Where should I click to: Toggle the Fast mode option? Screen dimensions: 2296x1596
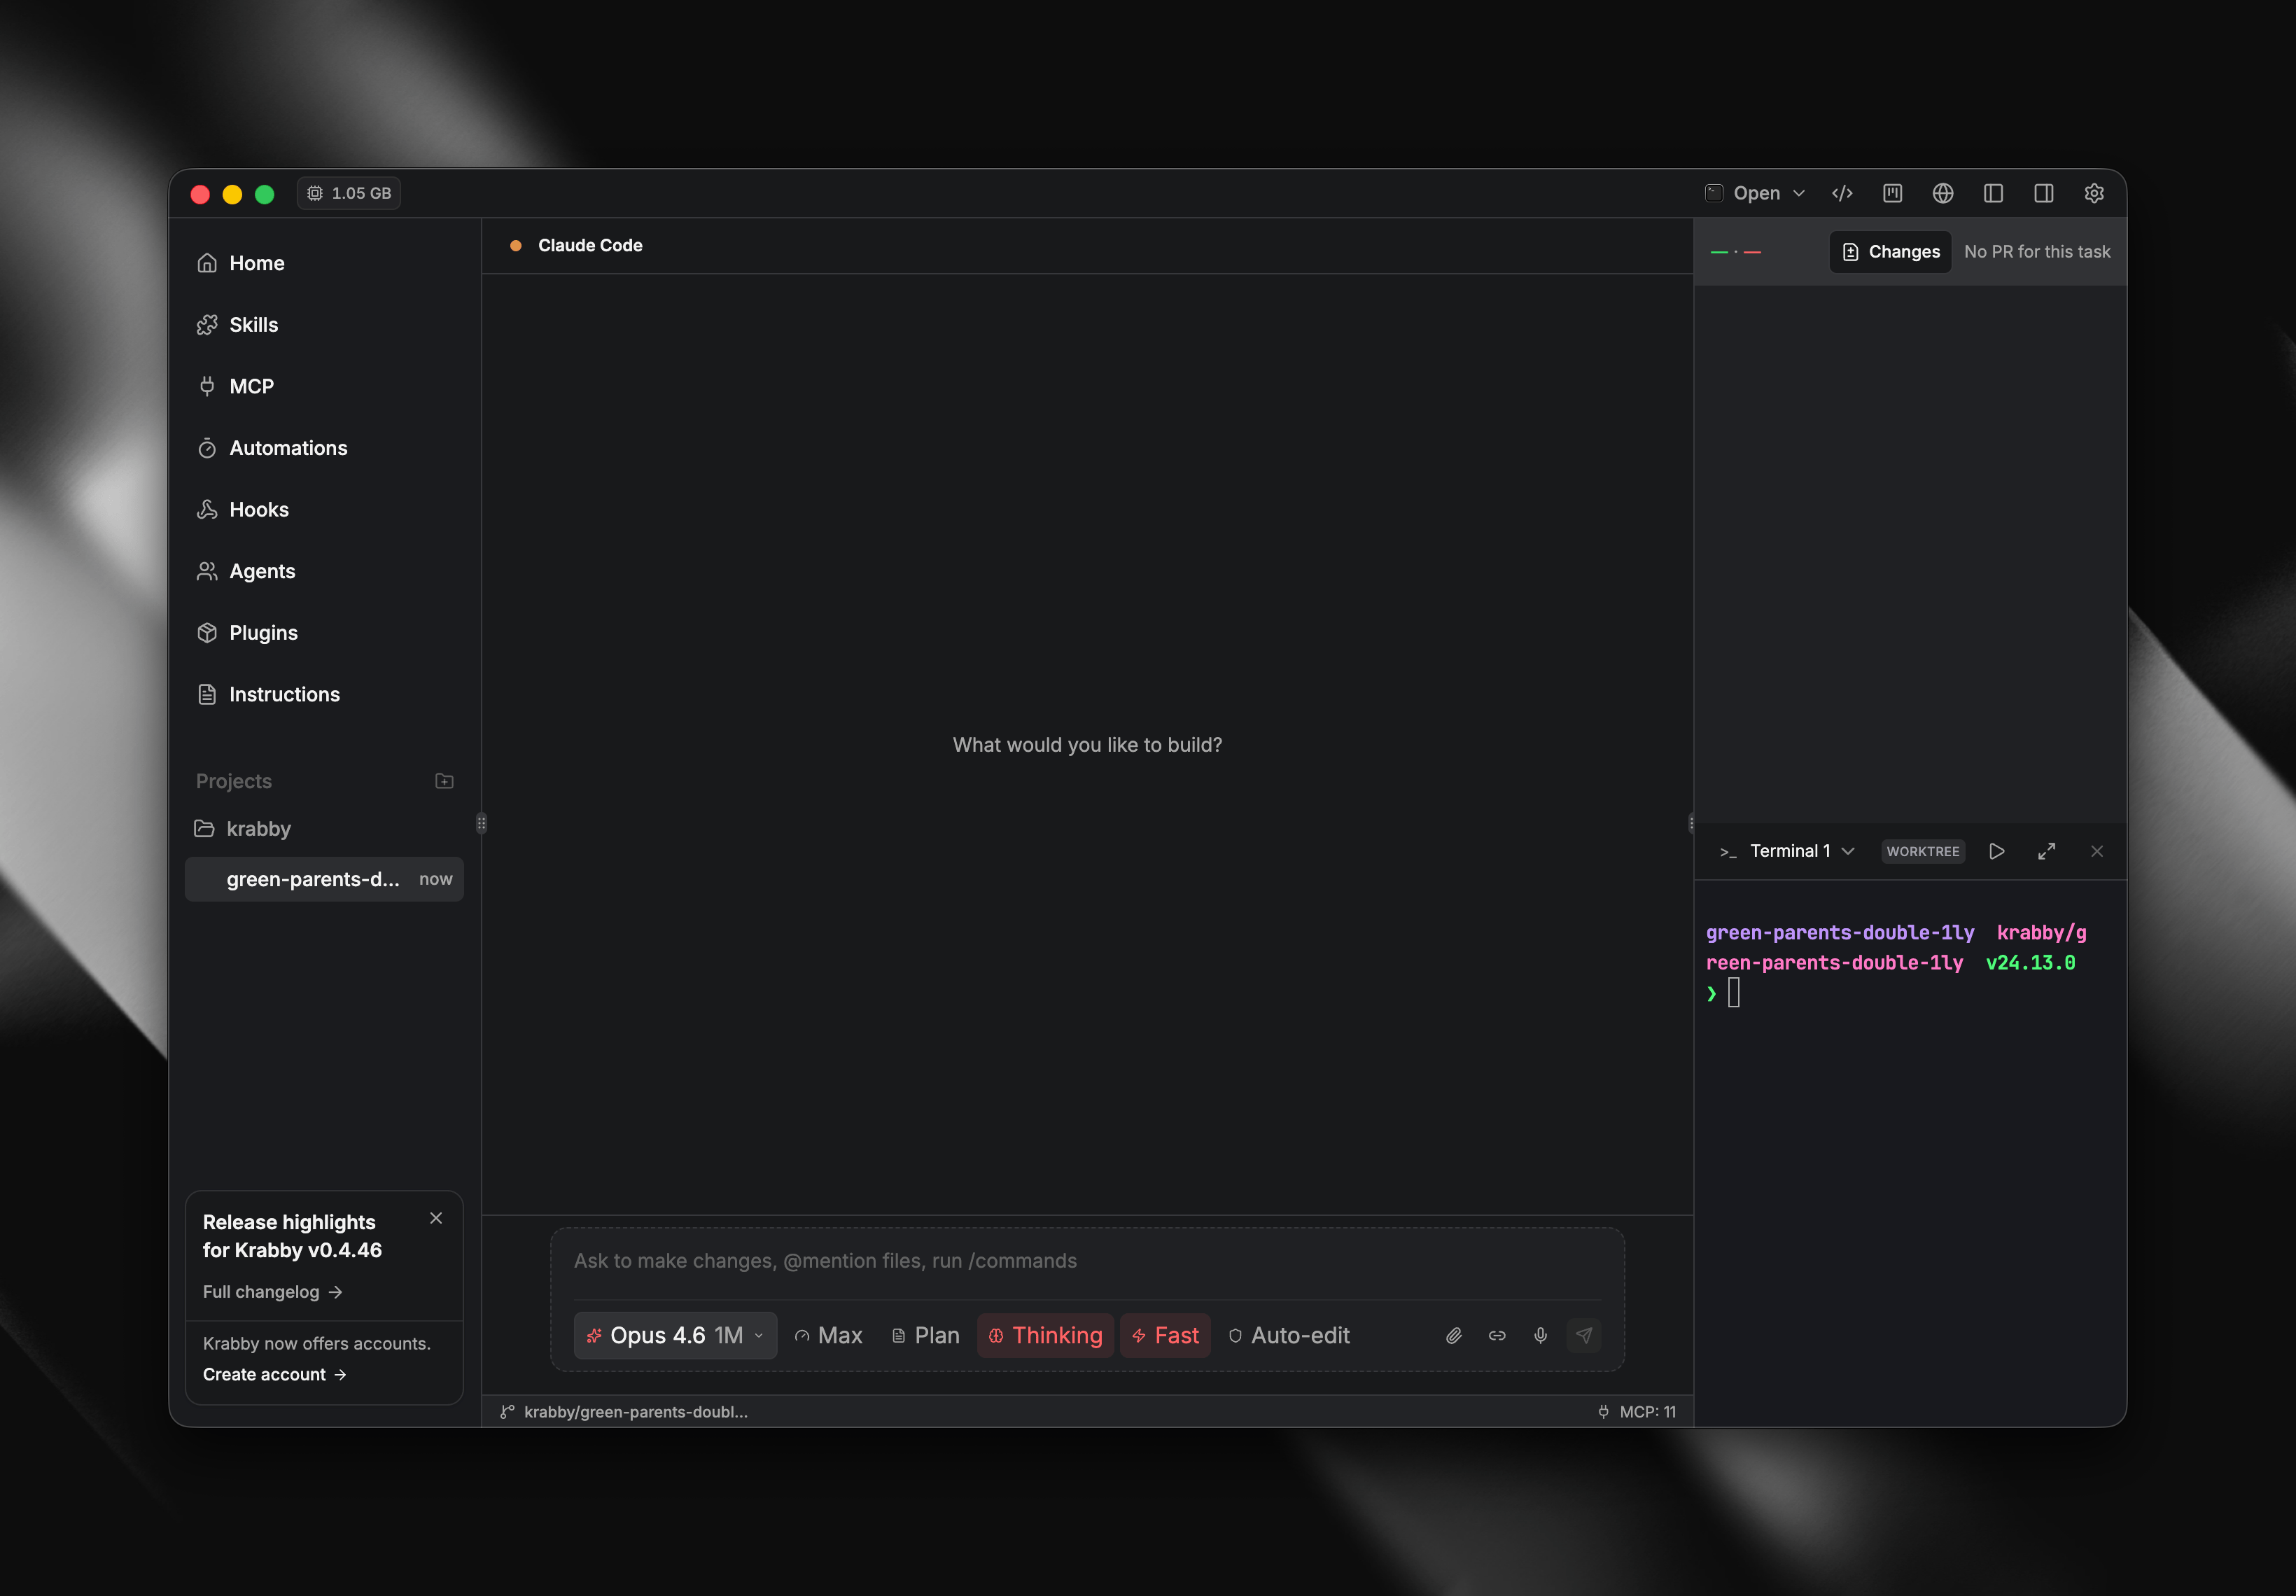(x=1165, y=1335)
